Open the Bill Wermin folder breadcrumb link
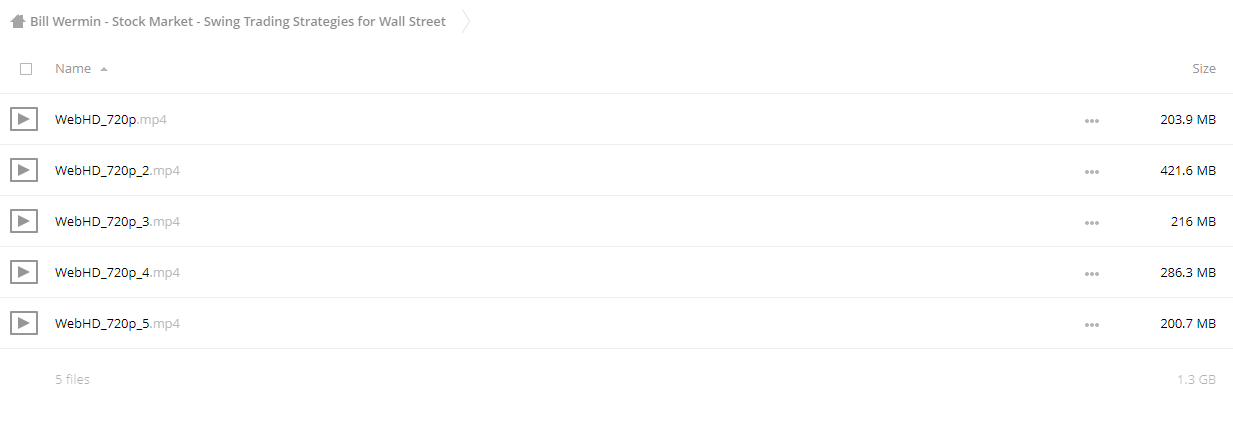This screenshot has width=1233, height=430. [238, 22]
